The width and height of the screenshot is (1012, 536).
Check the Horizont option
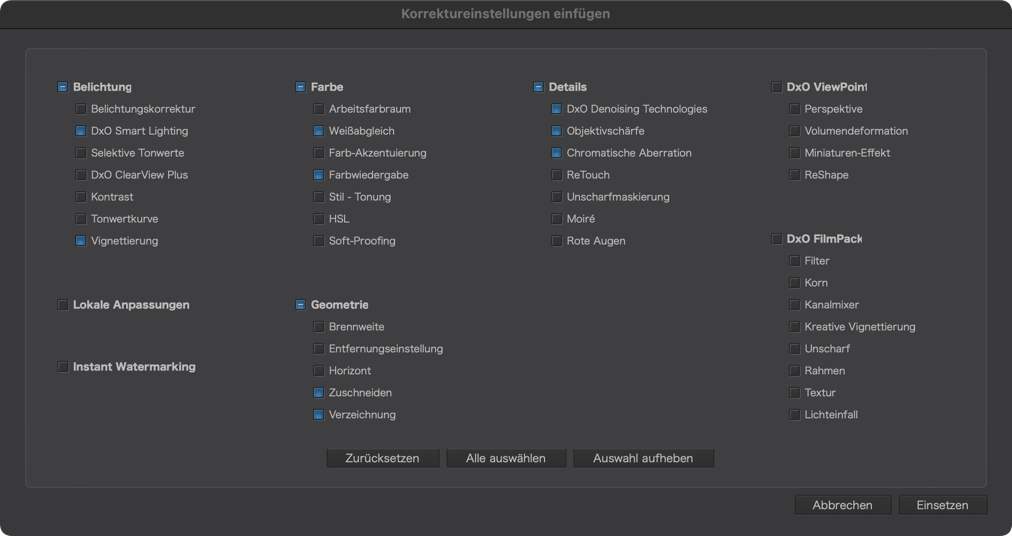[x=318, y=371]
